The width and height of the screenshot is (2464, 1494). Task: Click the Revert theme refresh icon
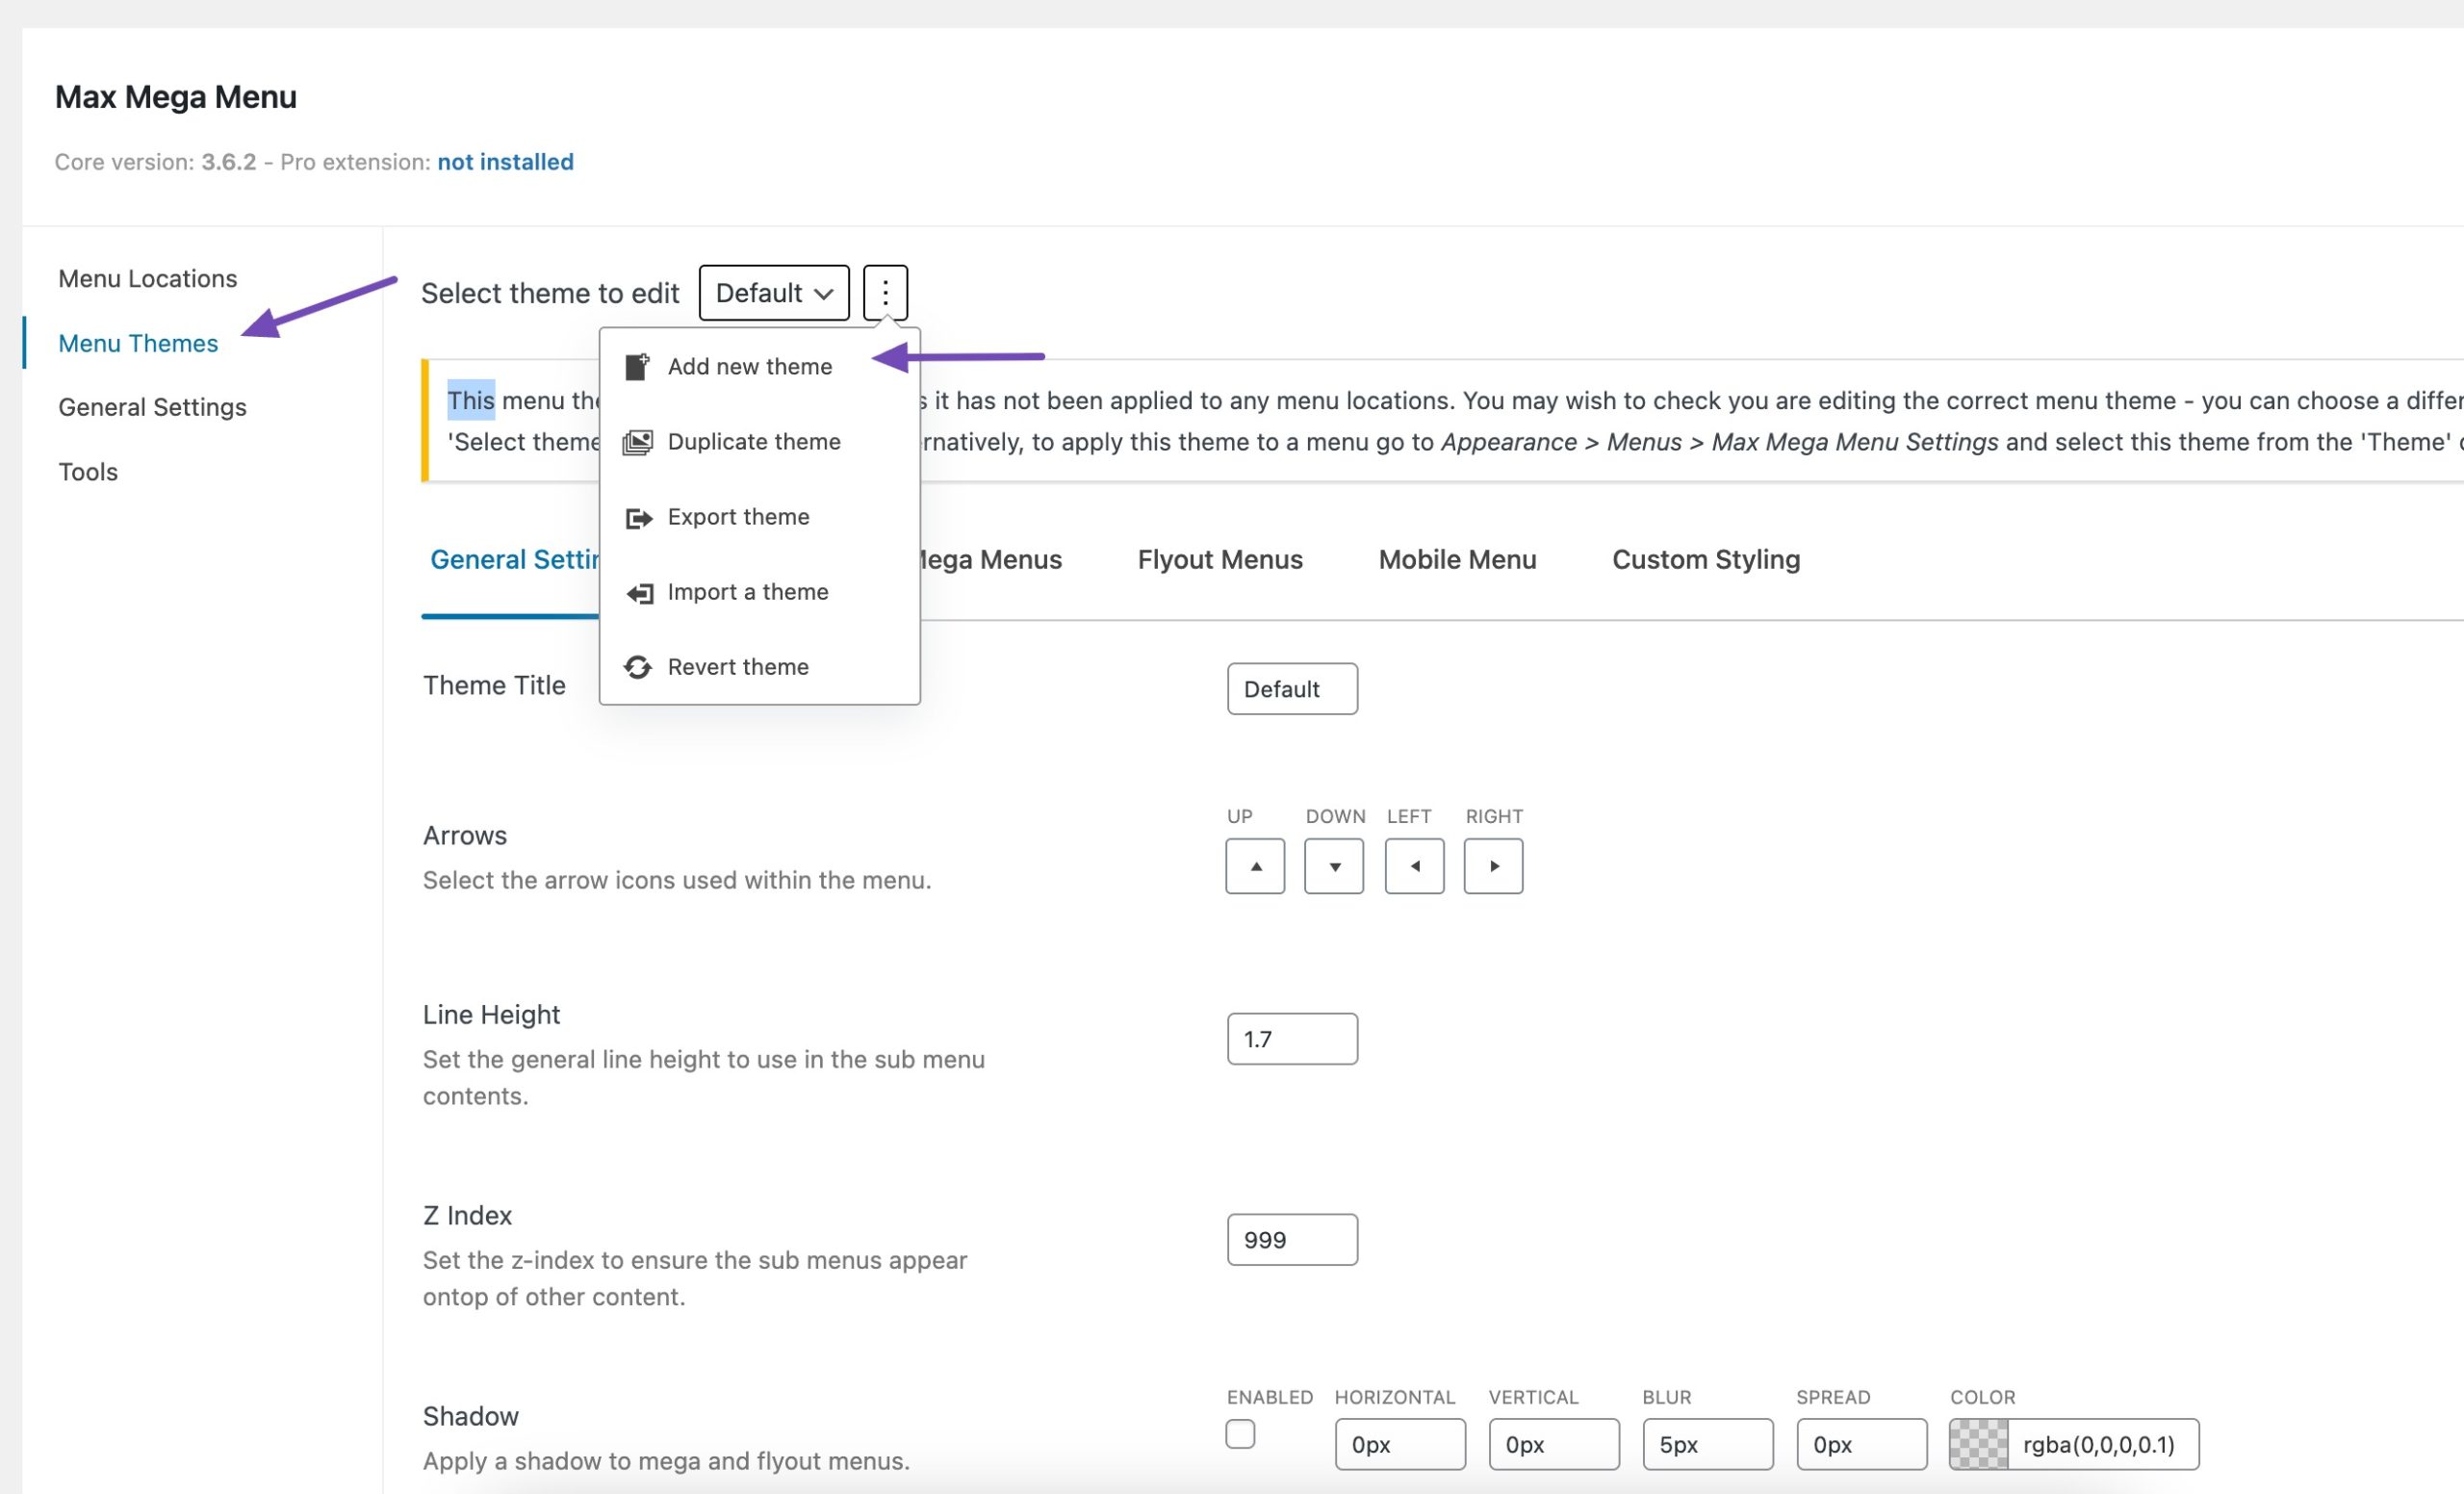click(638, 667)
